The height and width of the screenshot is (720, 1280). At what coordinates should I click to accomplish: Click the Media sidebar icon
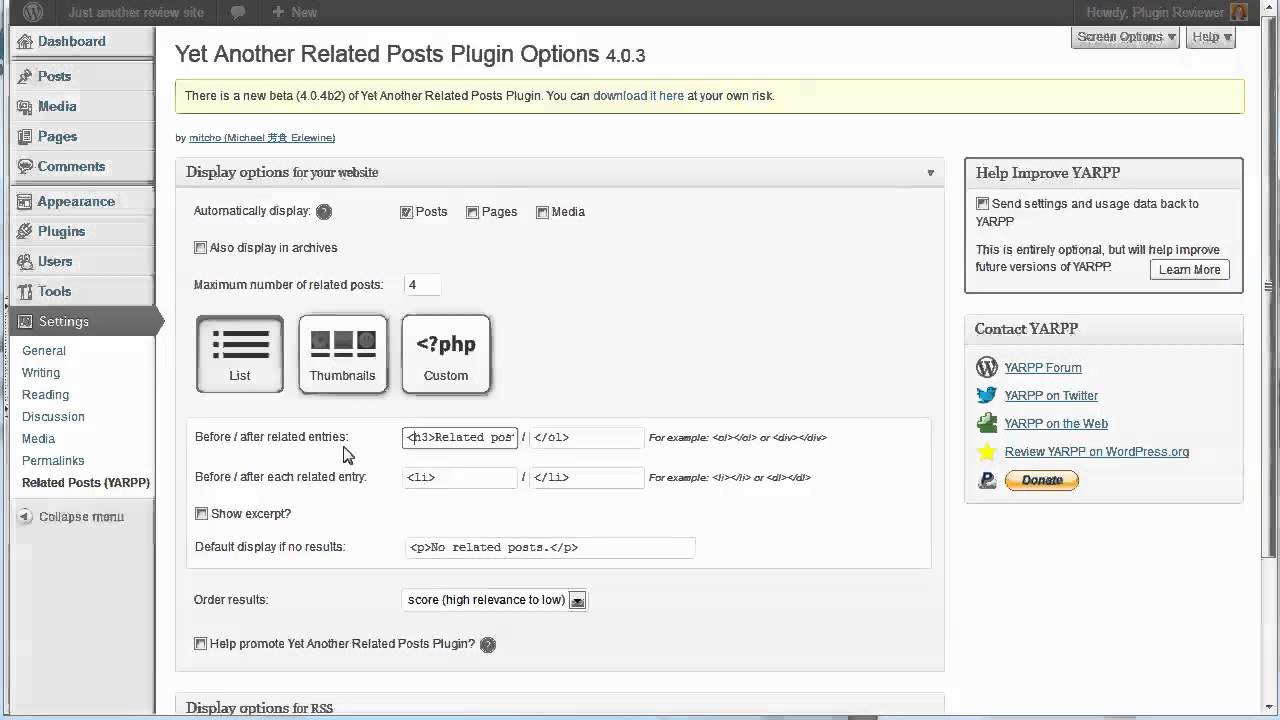pos(24,106)
